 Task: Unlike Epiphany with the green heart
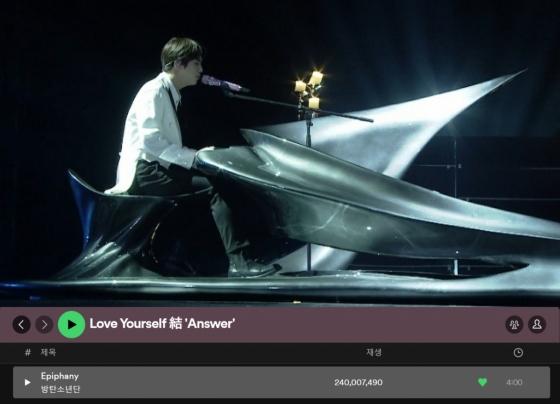pyautogui.click(x=482, y=382)
